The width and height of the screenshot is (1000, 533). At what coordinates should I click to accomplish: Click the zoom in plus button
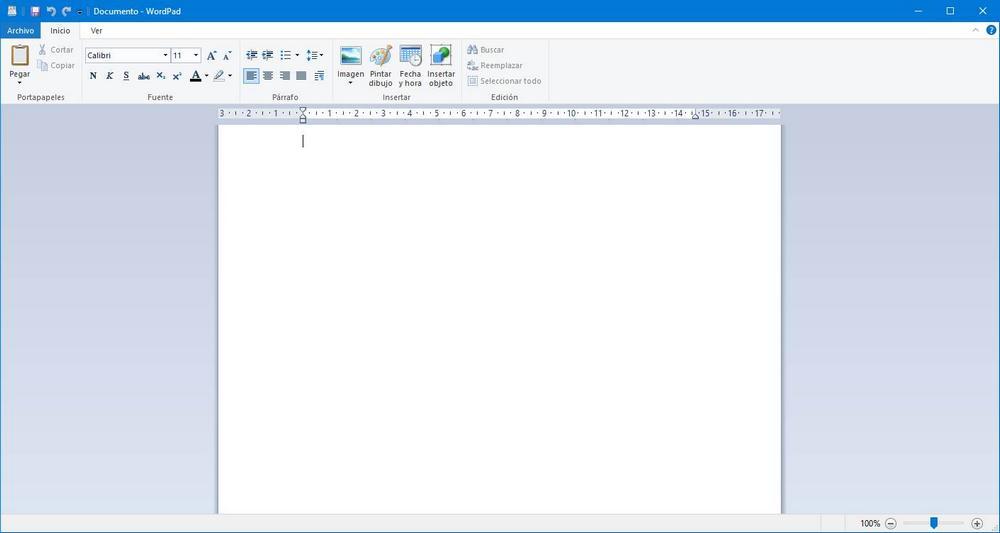point(976,523)
